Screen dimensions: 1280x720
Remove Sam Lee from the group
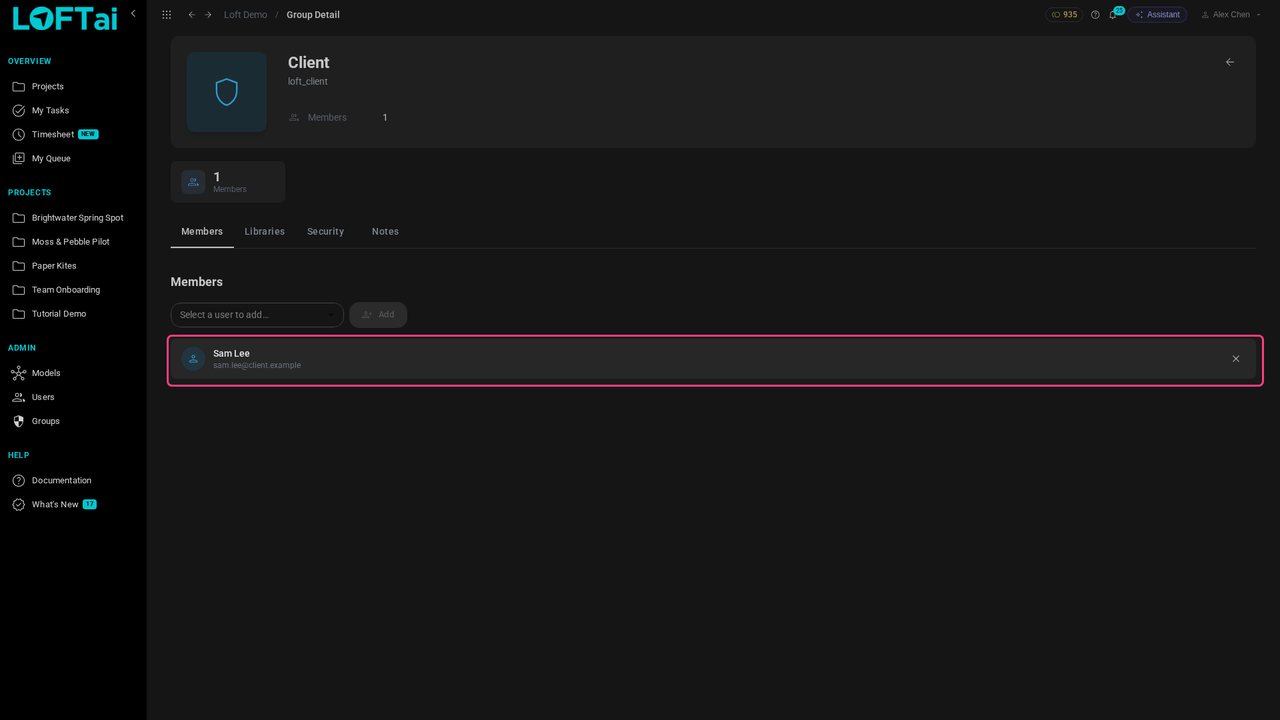(1236, 359)
